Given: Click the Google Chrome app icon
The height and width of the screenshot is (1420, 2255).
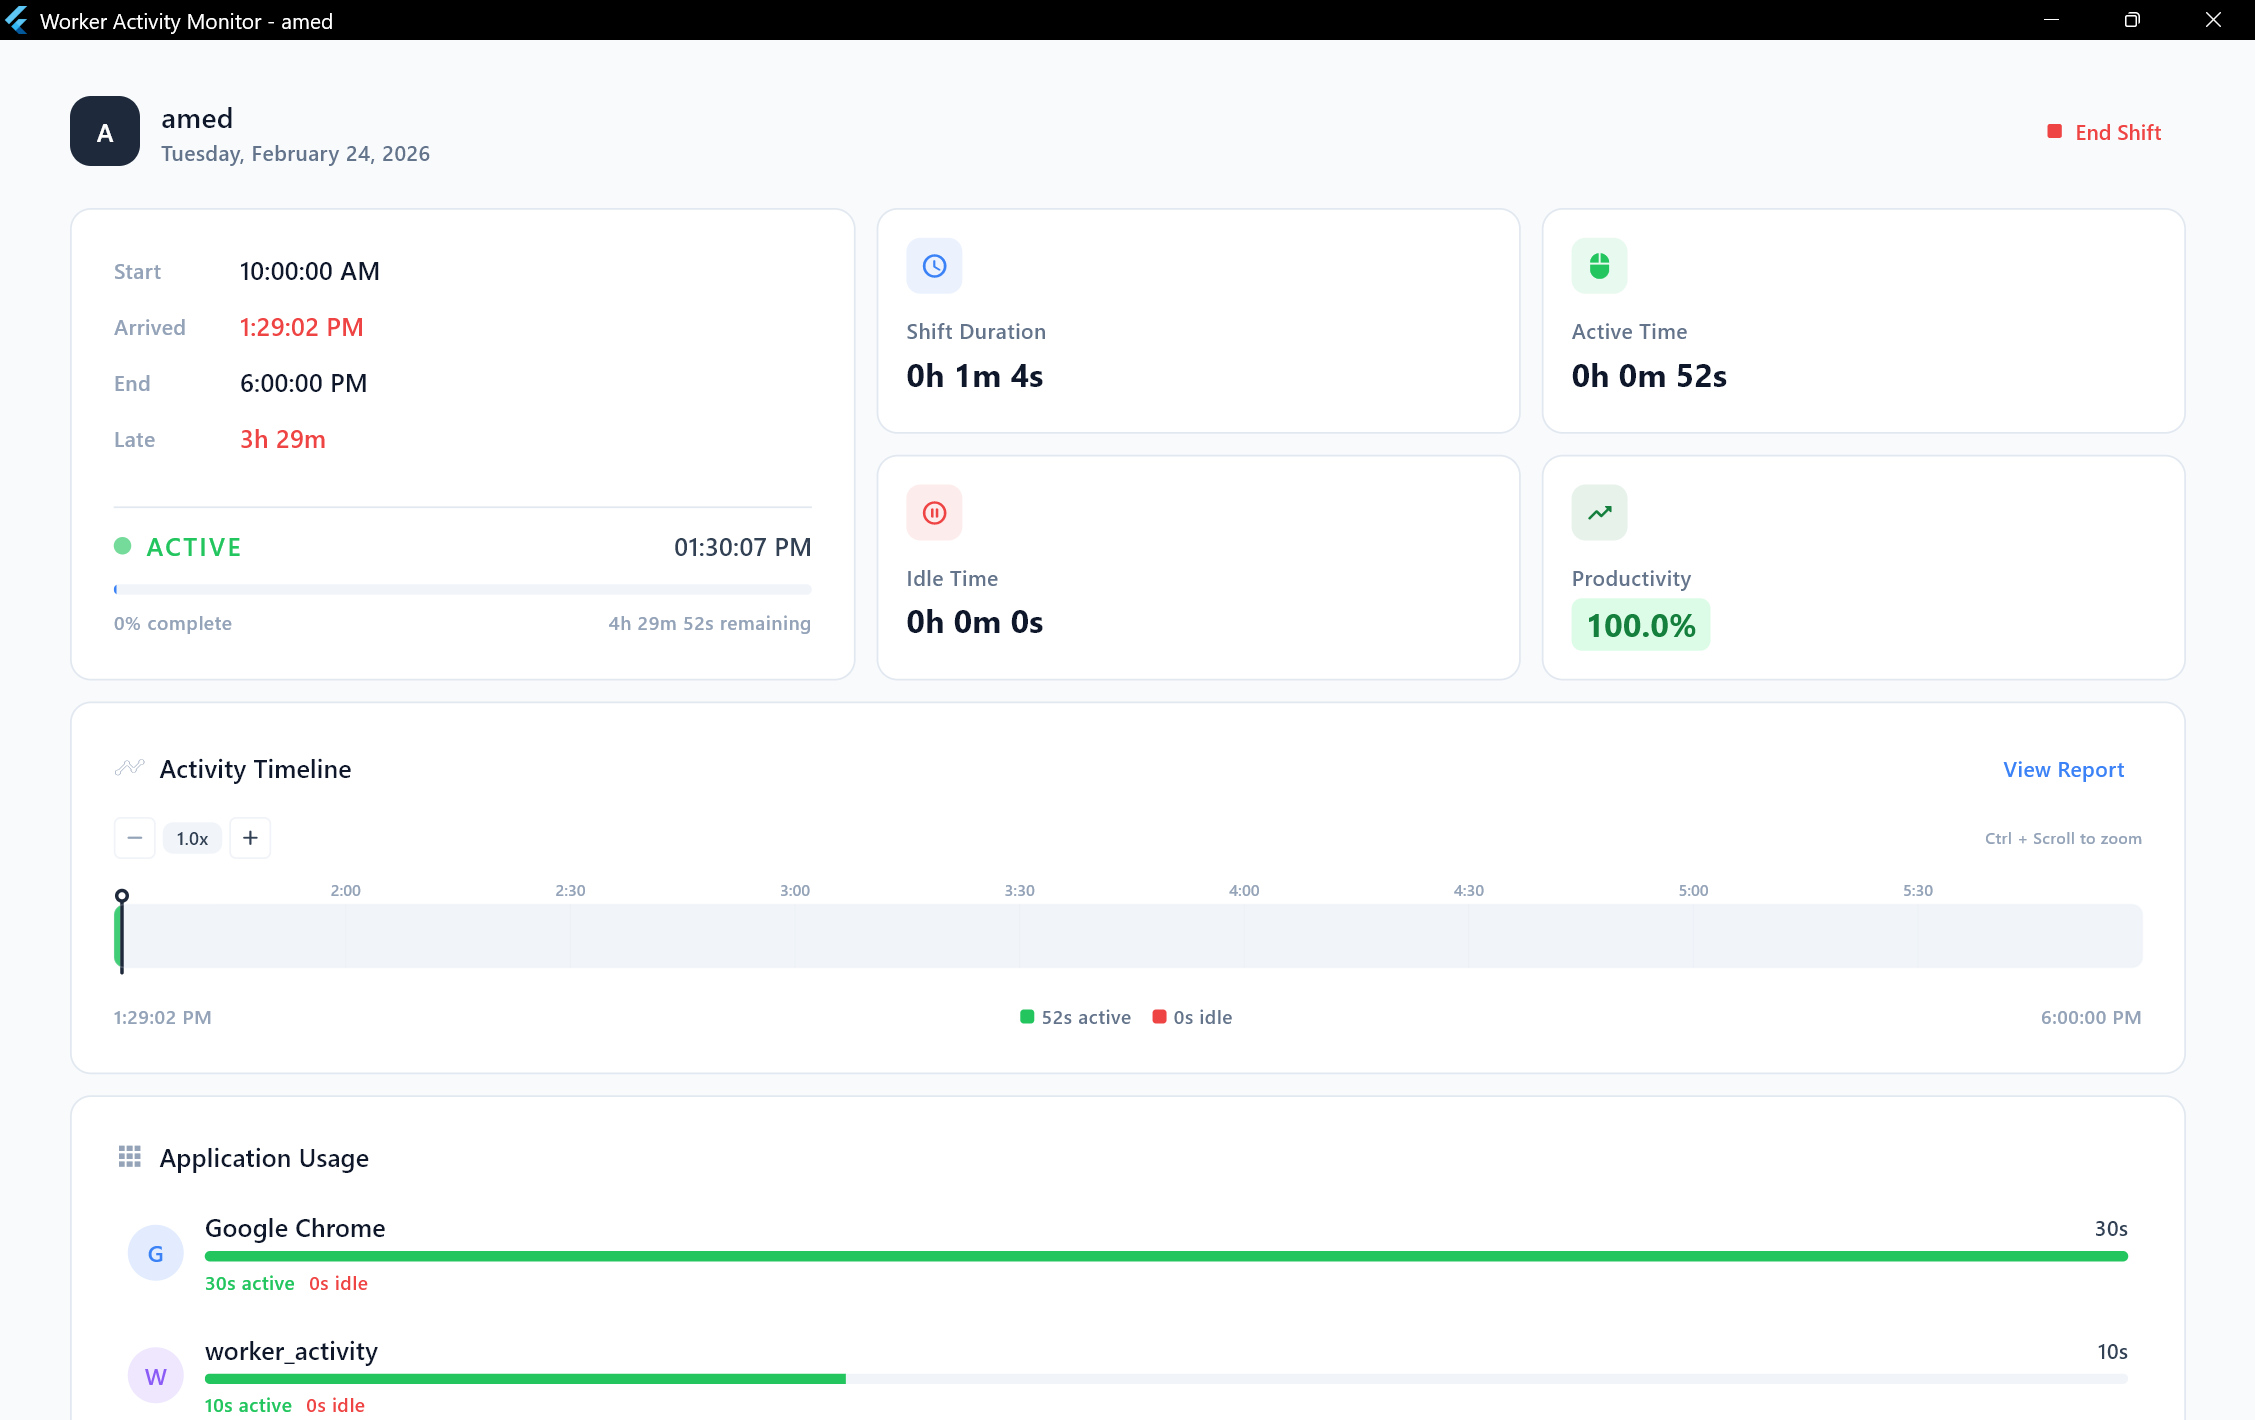Looking at the screenshot, I should (x=156, y=1252).
